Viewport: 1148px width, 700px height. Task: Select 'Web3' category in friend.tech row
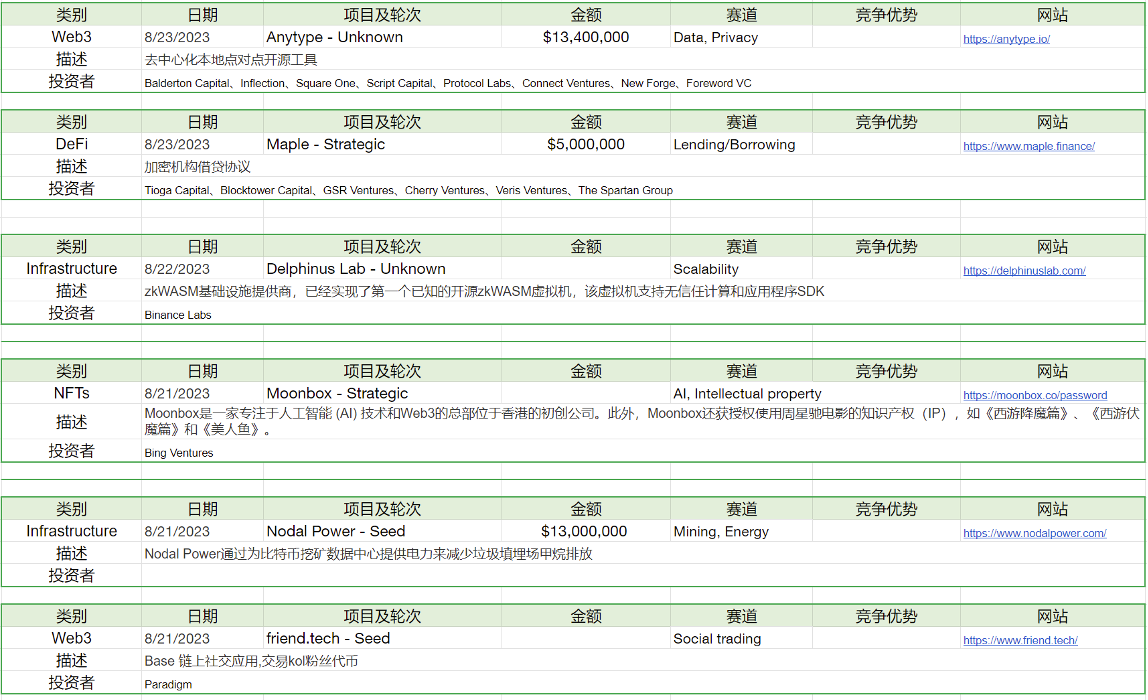pyautogui.click(x=72, y=638)
